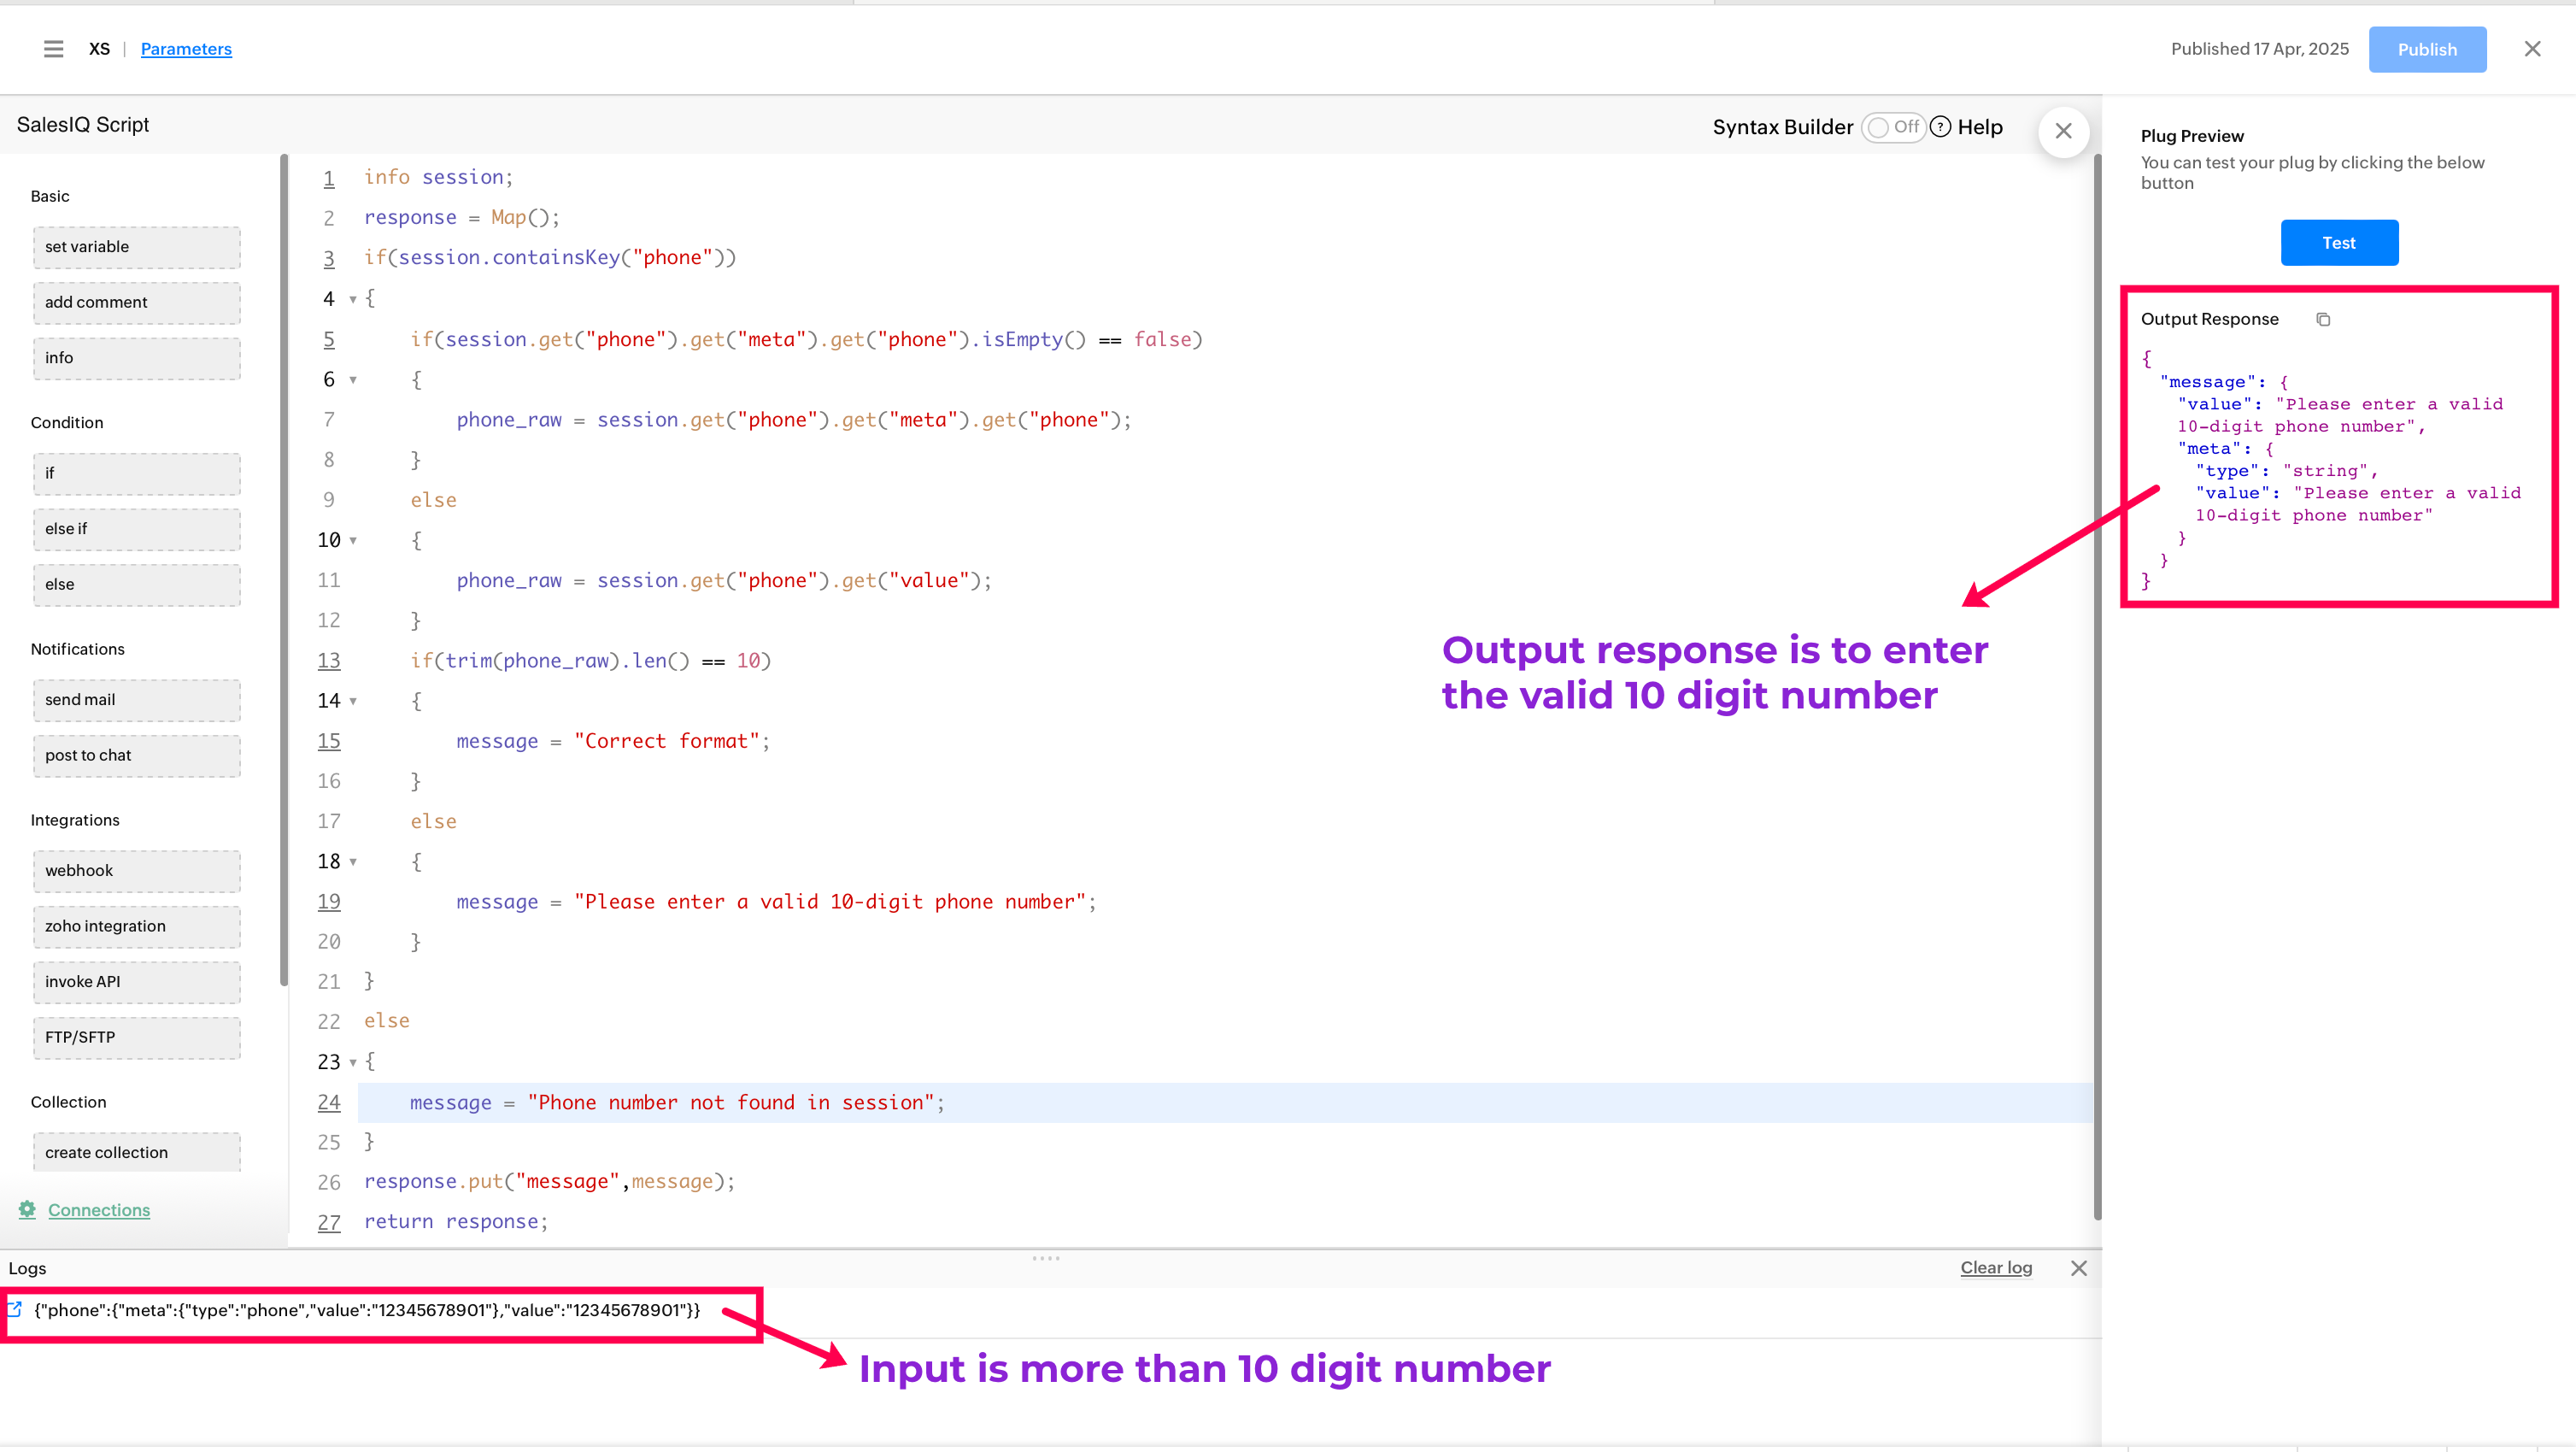Collapse code block at line 14

(x=353, y=701)
